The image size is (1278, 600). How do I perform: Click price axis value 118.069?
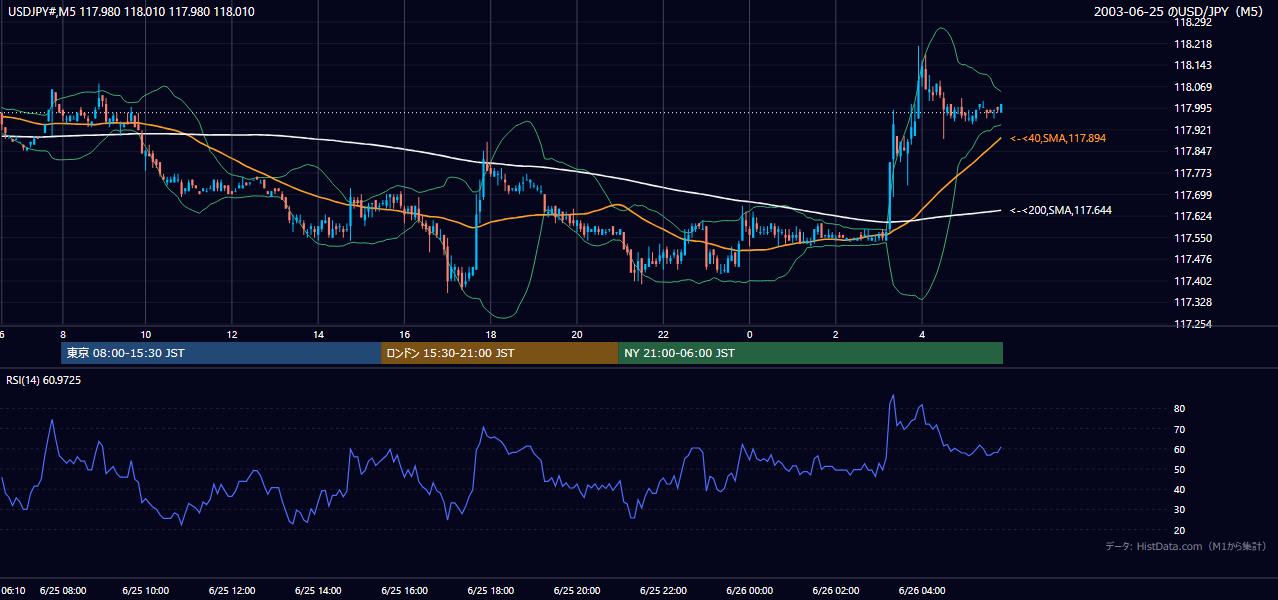click(x=1193, y=87)
